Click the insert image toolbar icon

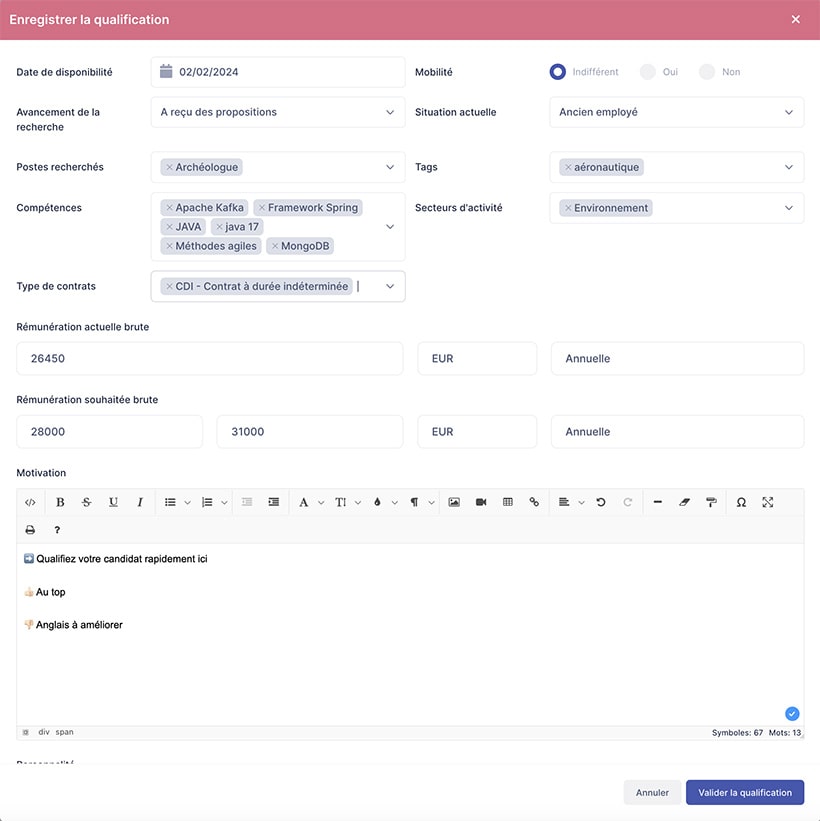coord(454,502)
